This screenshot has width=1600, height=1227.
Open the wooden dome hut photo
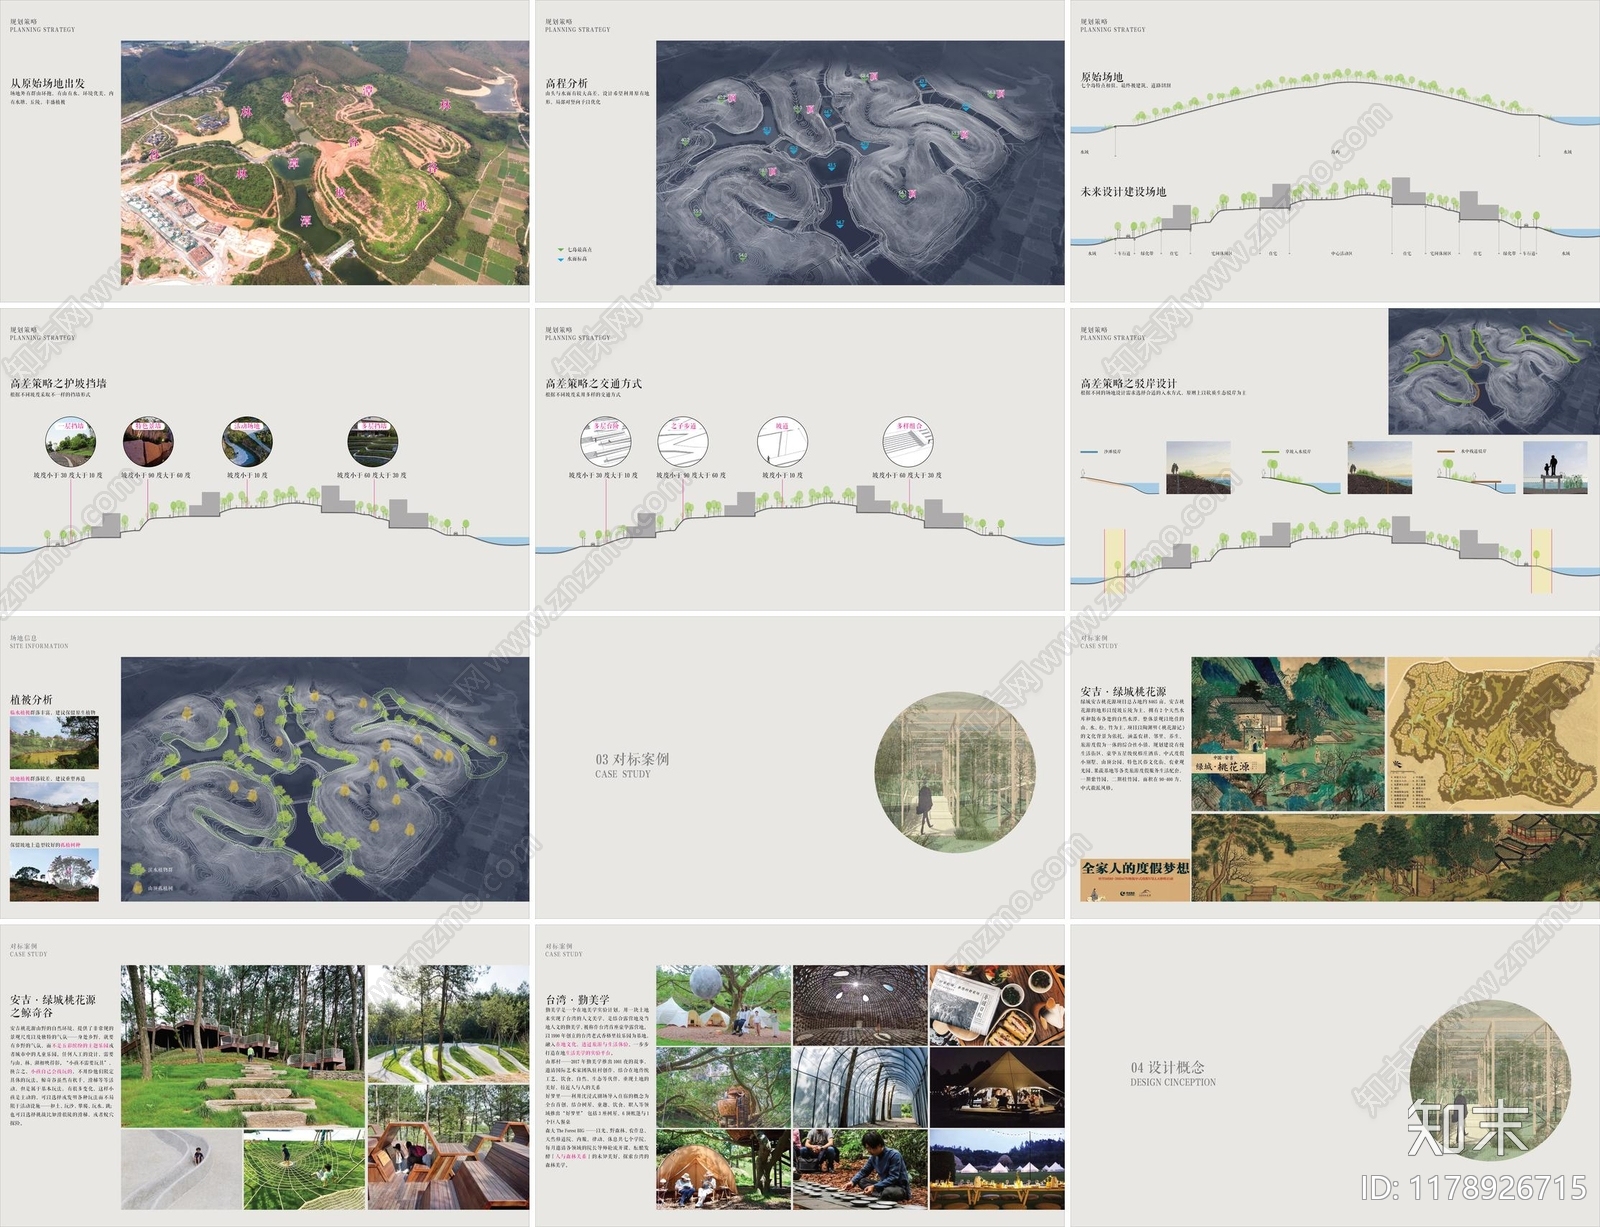(723, 1170)
